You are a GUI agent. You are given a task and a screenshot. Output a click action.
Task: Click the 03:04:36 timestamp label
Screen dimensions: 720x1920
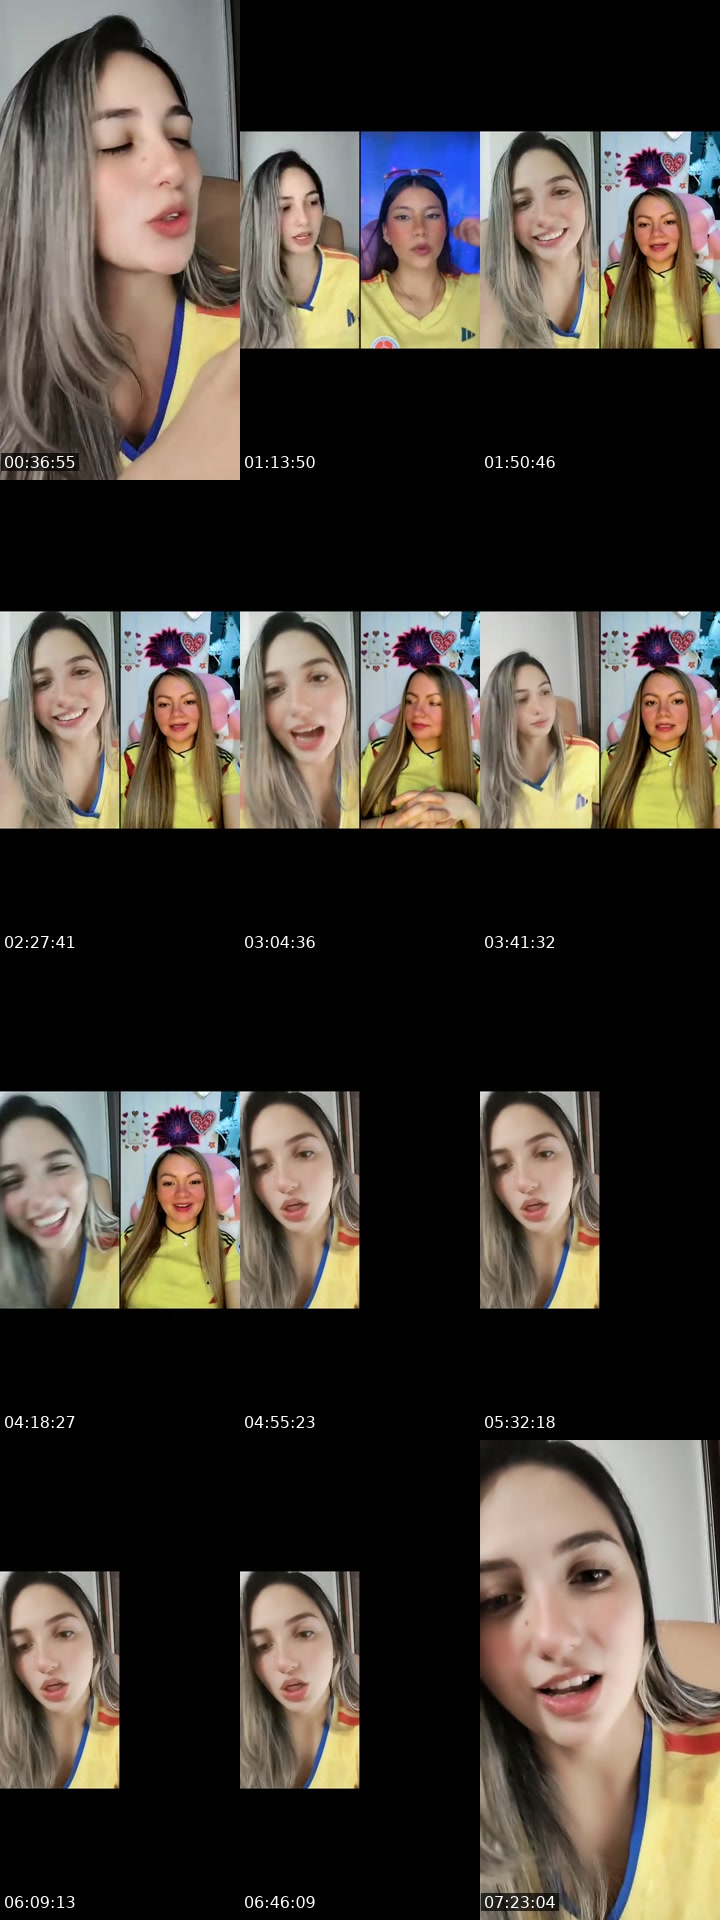280,942
